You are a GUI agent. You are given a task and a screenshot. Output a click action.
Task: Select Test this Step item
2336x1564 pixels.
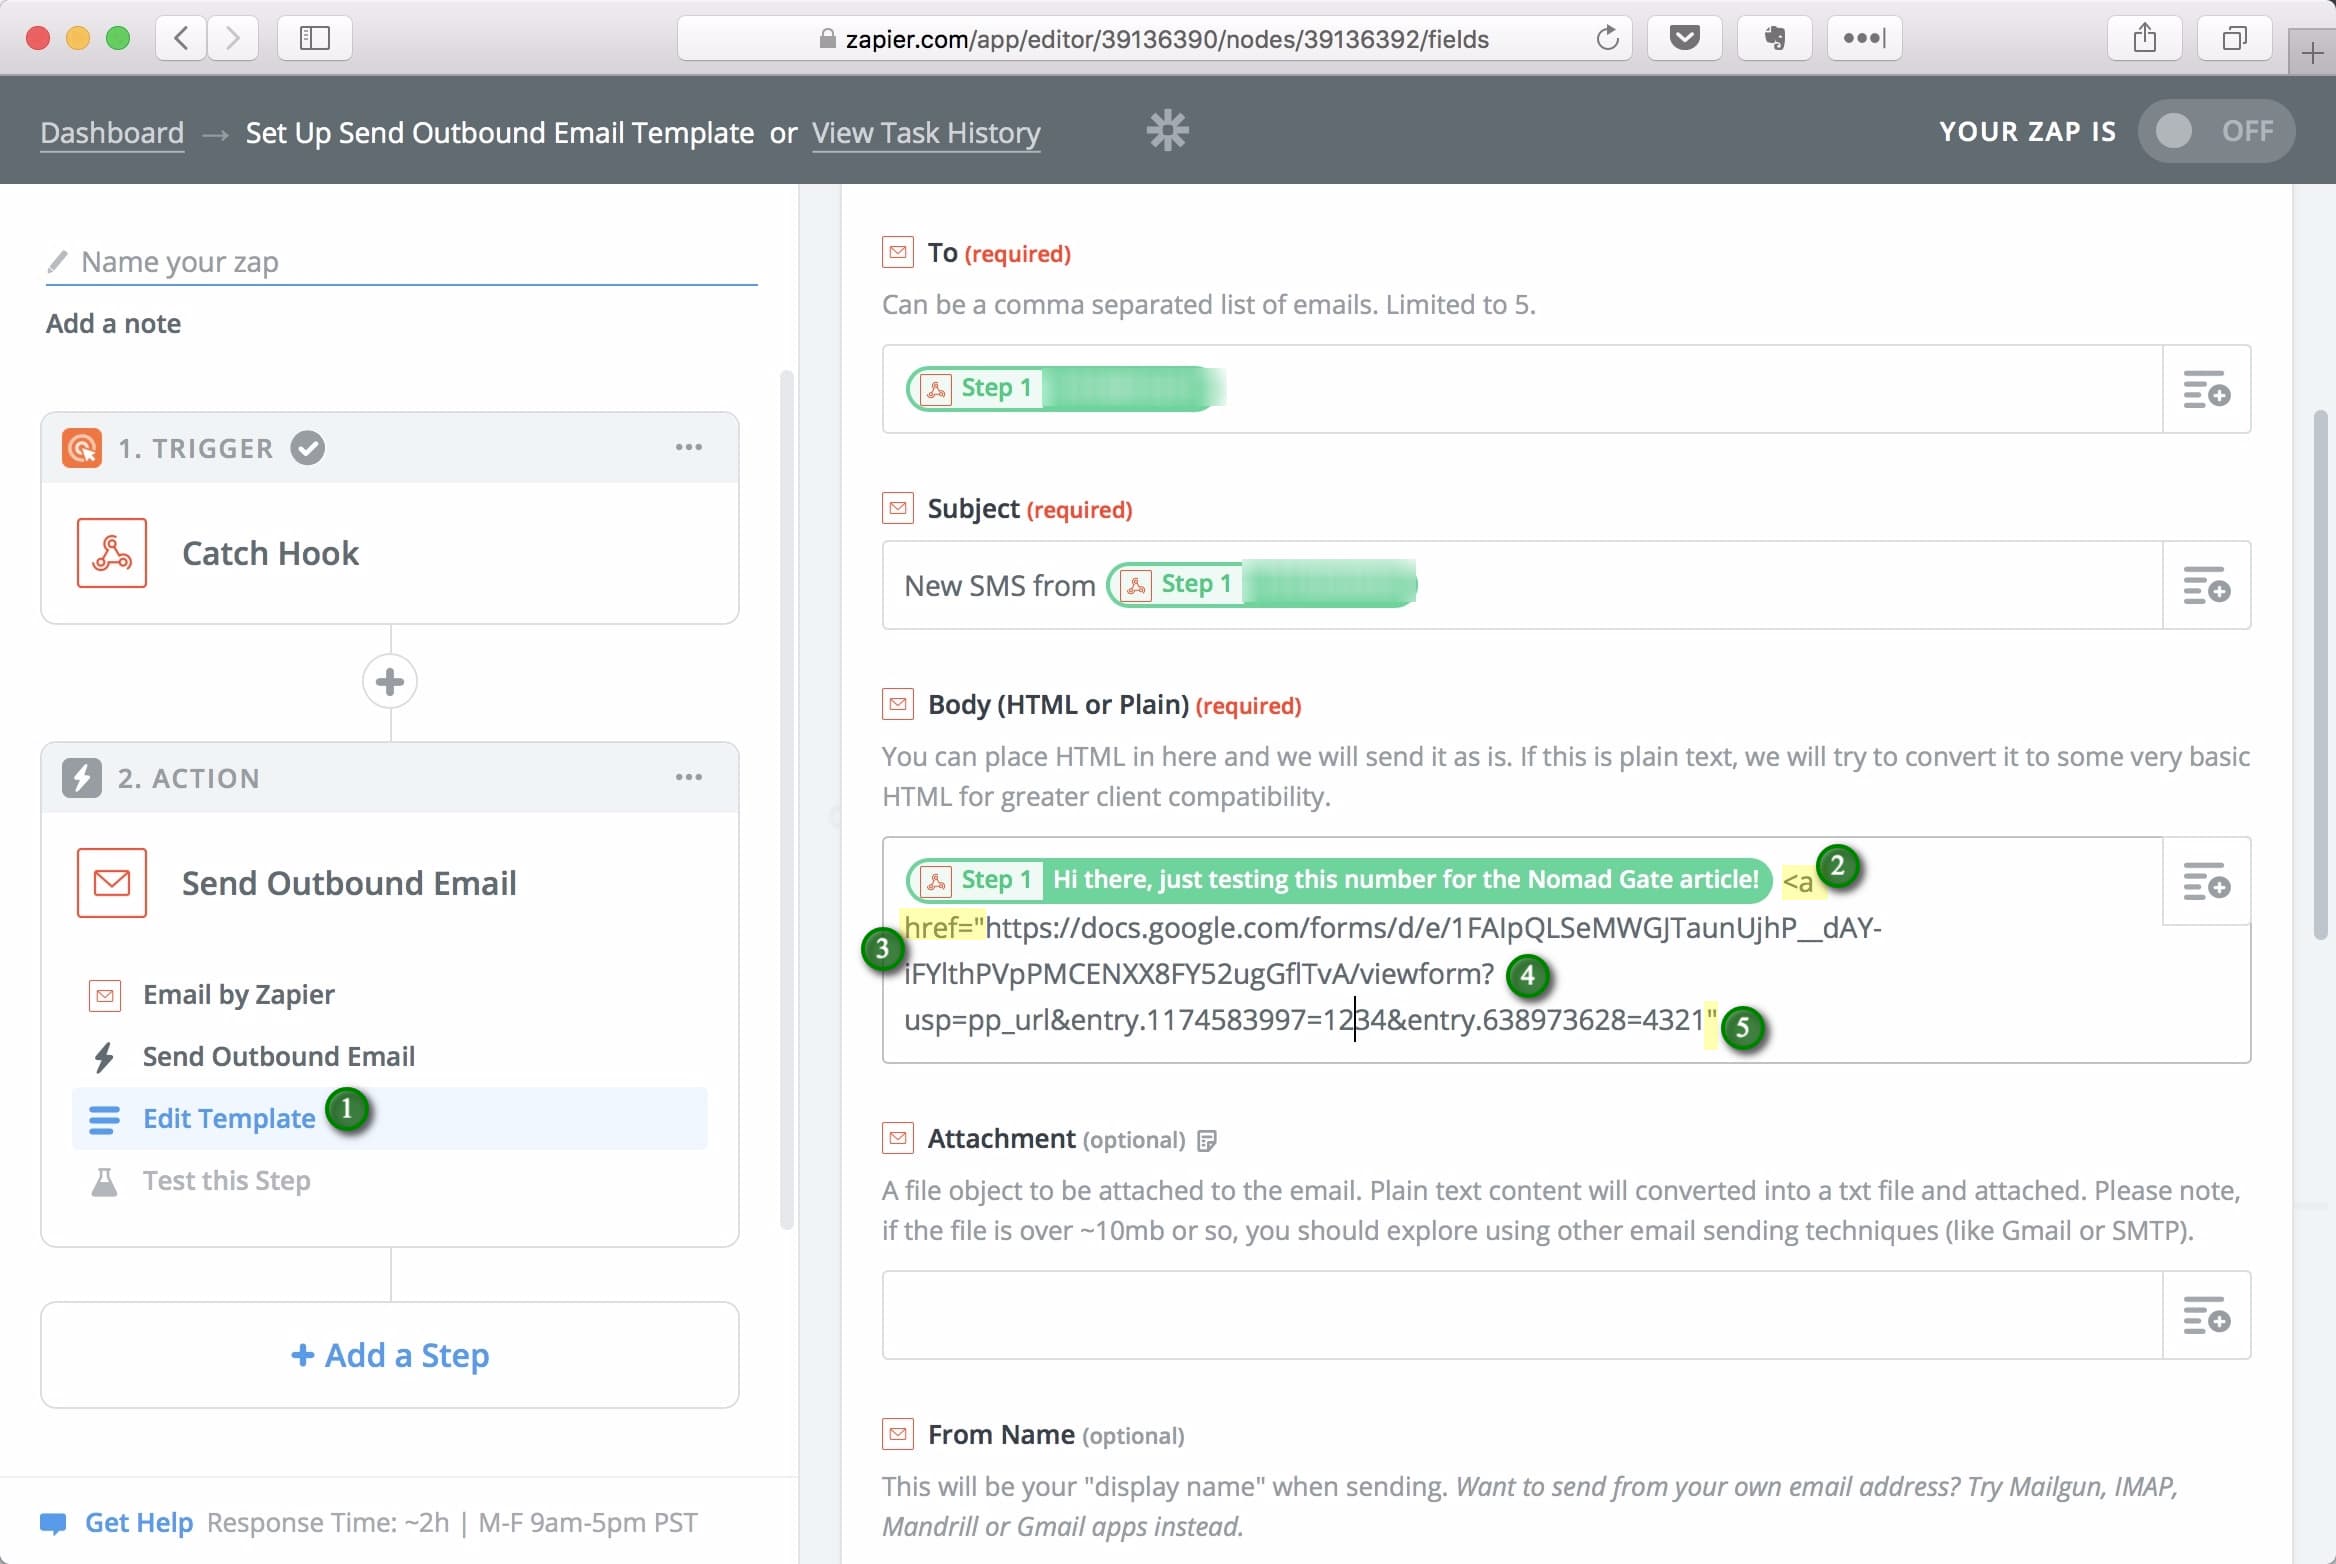pos(226,1180)
